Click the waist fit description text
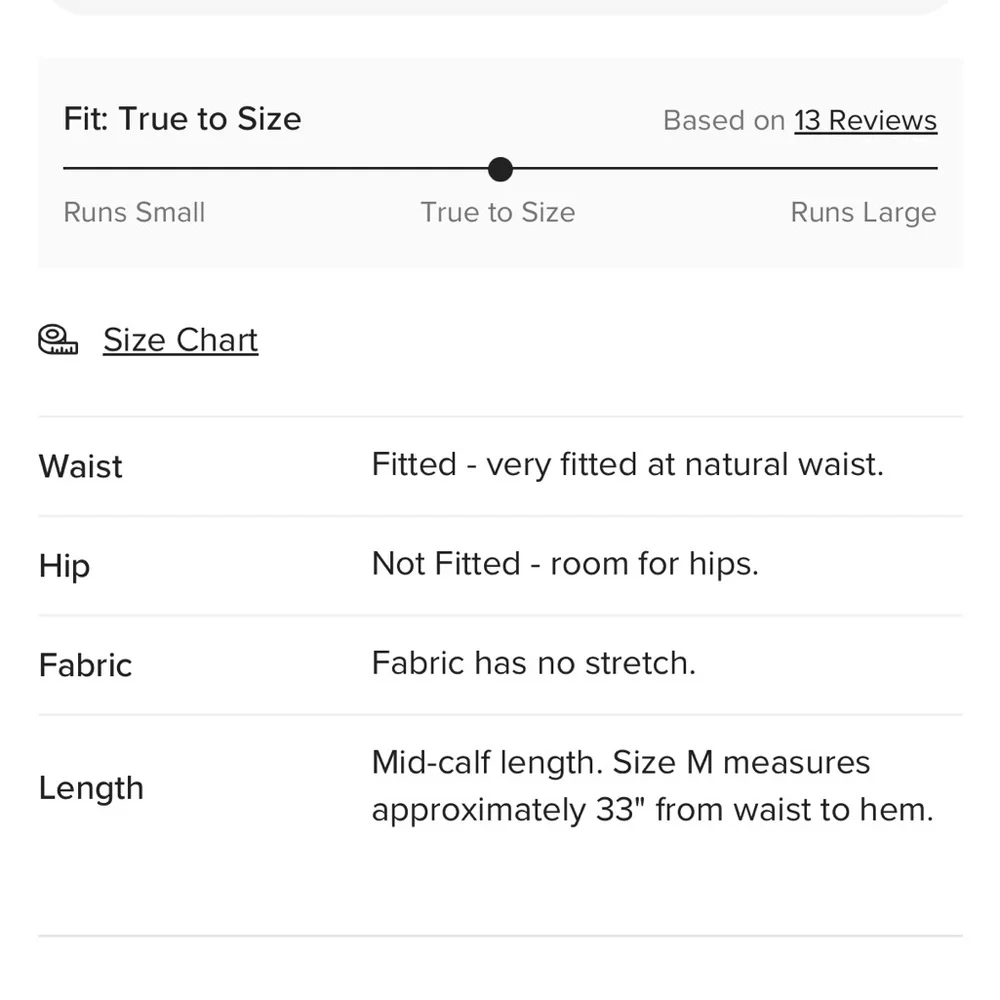Viewport: 1000px width, 1000px height. tap(628, 464)
